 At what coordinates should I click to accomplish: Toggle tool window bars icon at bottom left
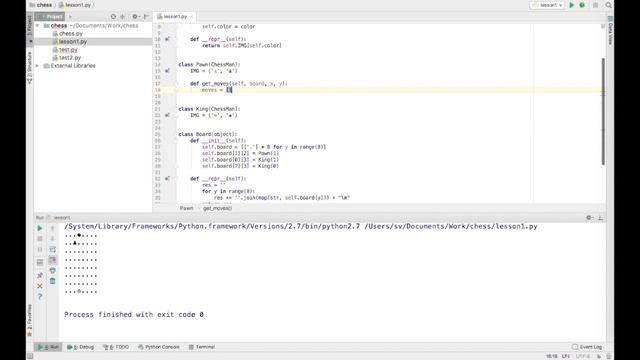[x=30, y=356]
